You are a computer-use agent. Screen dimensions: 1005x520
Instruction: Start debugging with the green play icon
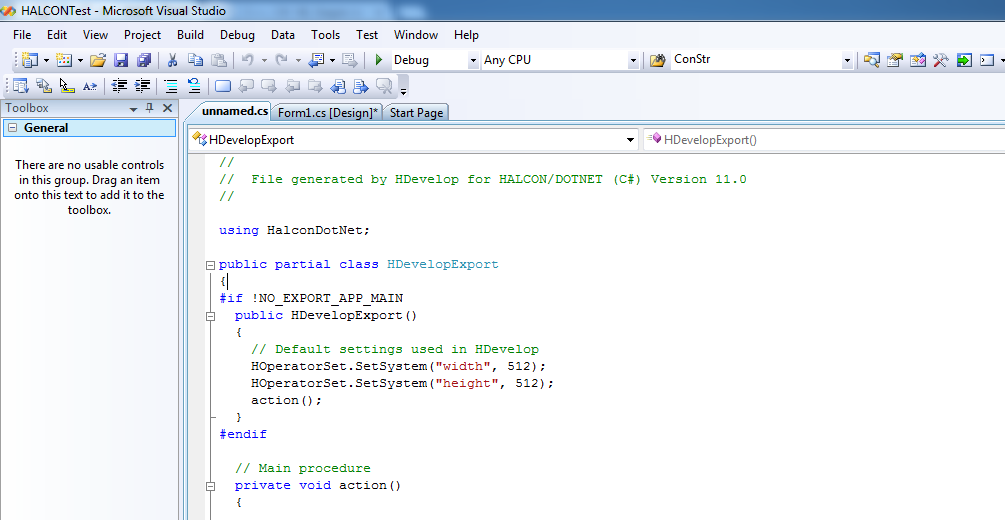pos(379,60)
